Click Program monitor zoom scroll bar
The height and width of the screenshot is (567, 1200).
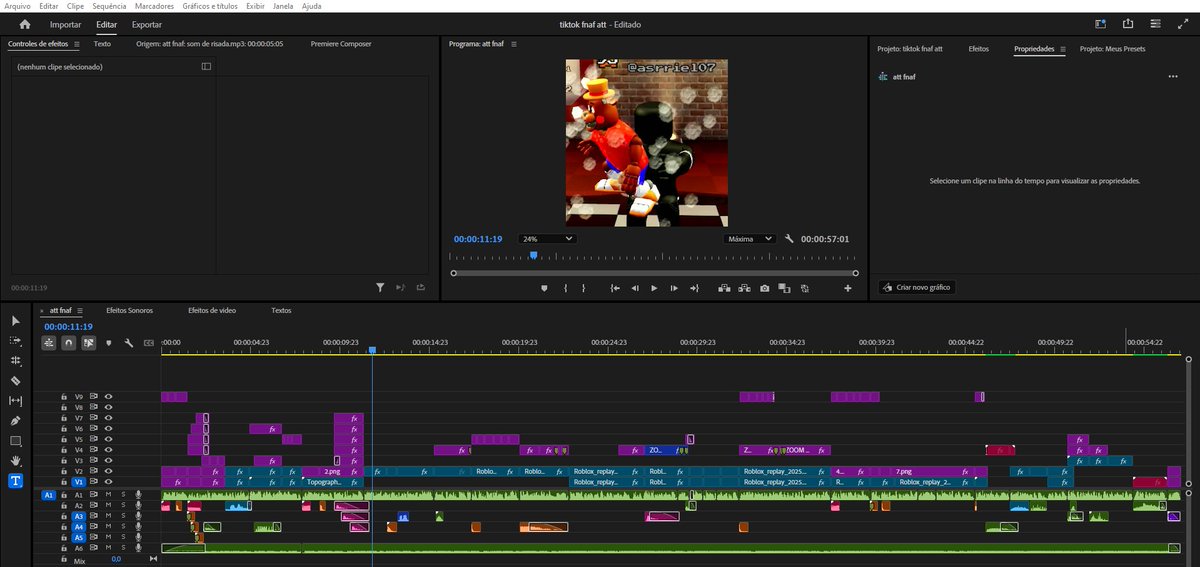click(655, 273)
